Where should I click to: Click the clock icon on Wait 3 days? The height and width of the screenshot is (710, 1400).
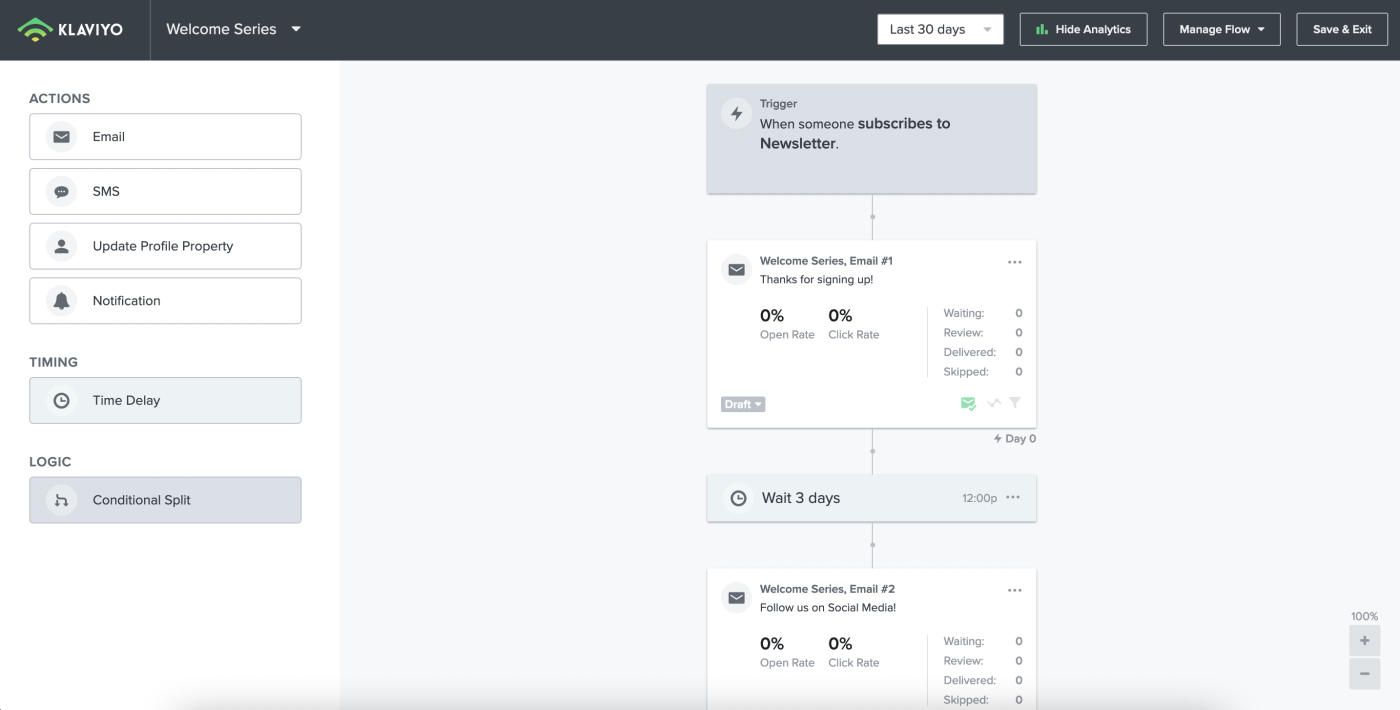pos(739,498)
